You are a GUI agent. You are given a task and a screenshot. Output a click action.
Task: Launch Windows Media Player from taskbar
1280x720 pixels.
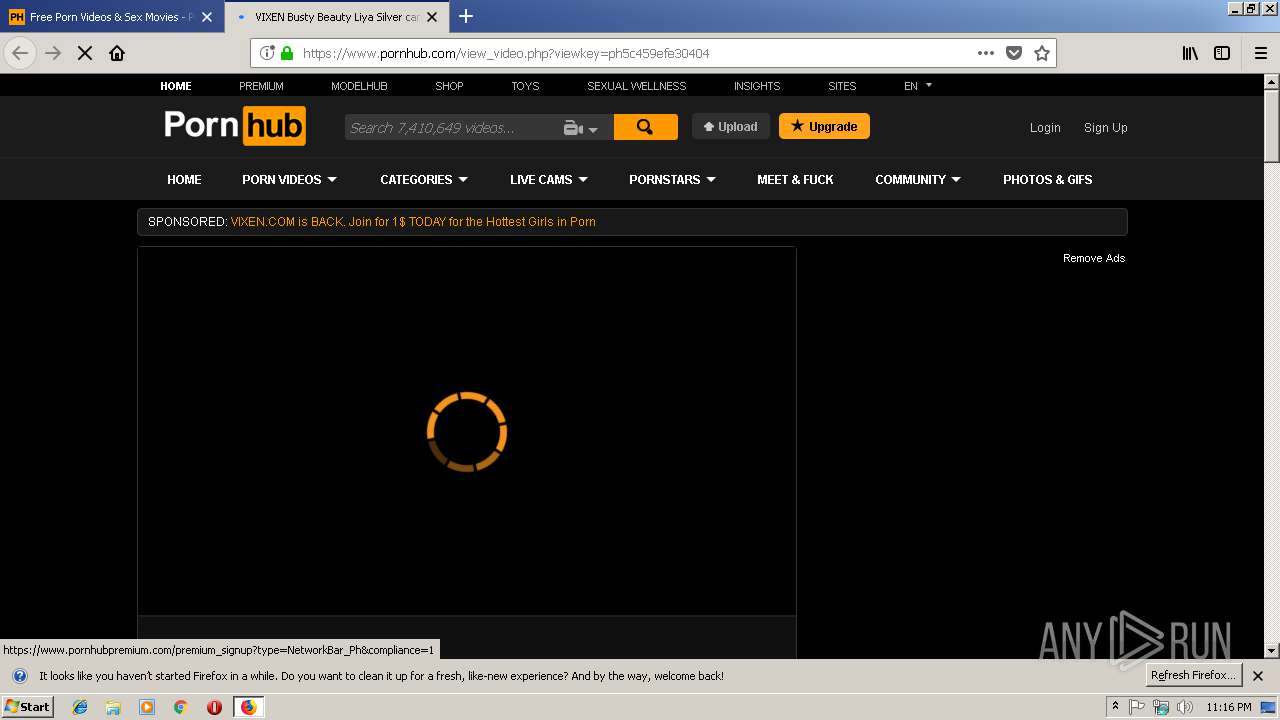point(147,707)
